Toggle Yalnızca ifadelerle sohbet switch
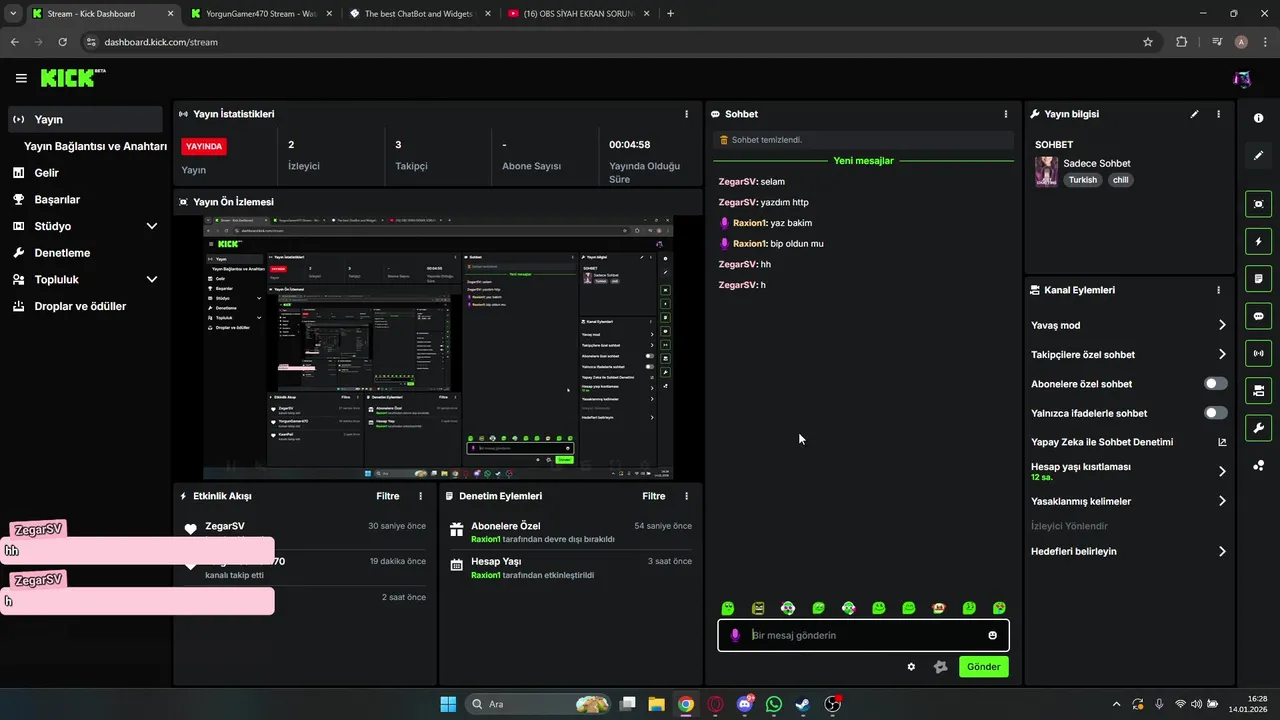The image size is (1280, 720). [x=1216, y=413]
